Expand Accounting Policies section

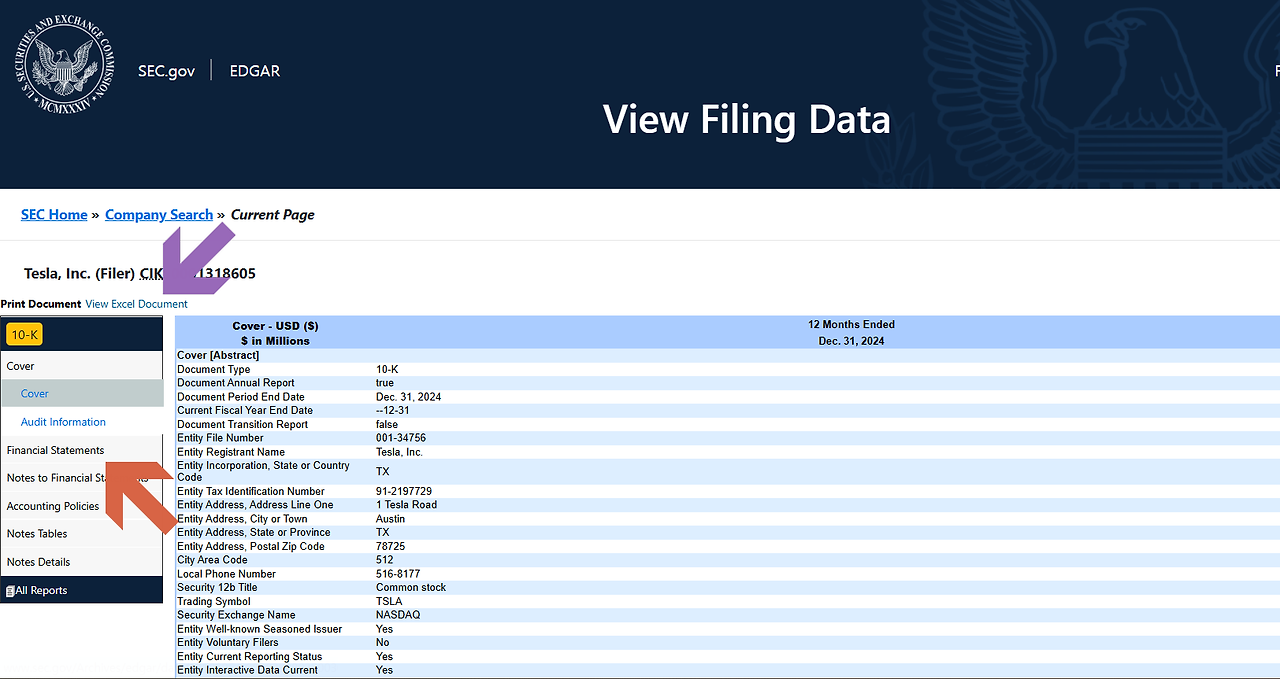(81, 506)
